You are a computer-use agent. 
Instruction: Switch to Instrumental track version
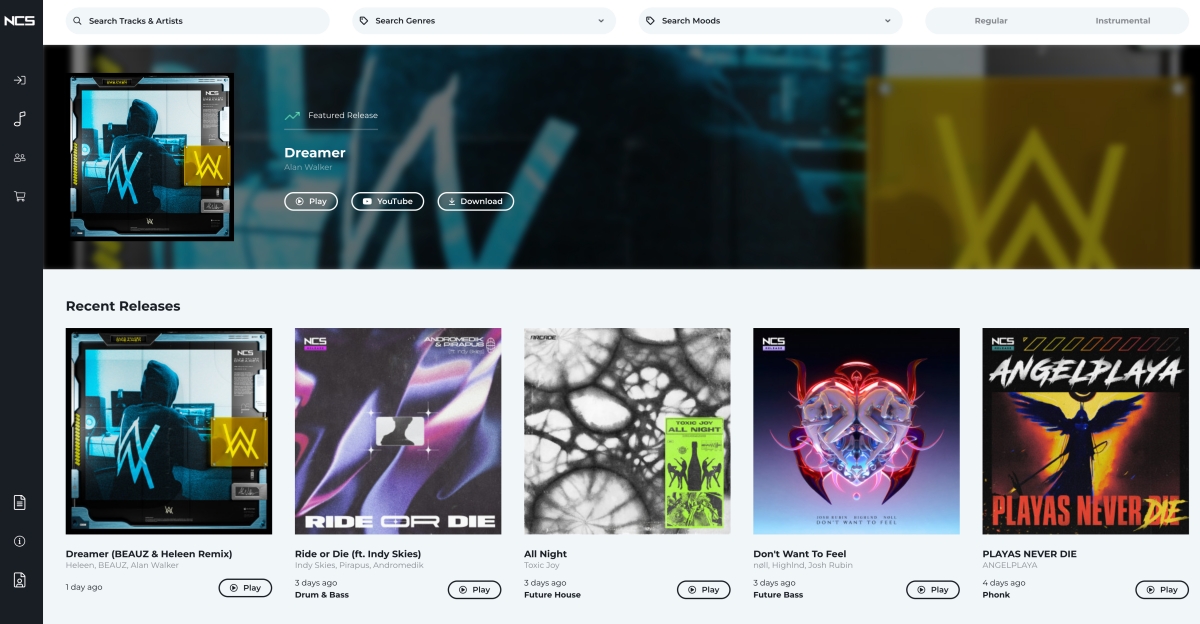[1122, 20]
